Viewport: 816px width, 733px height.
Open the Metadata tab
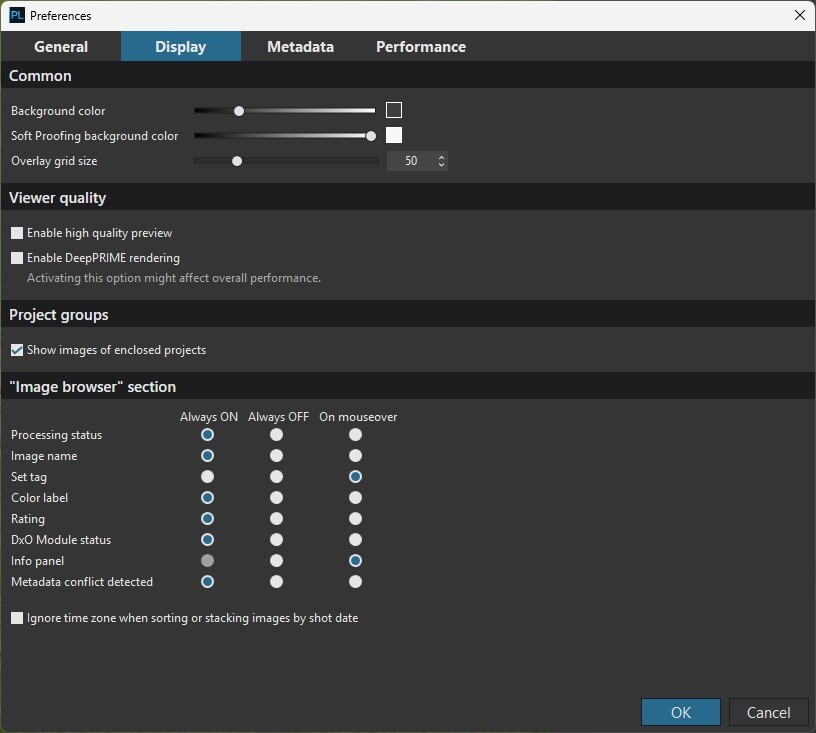coord(300,47)
